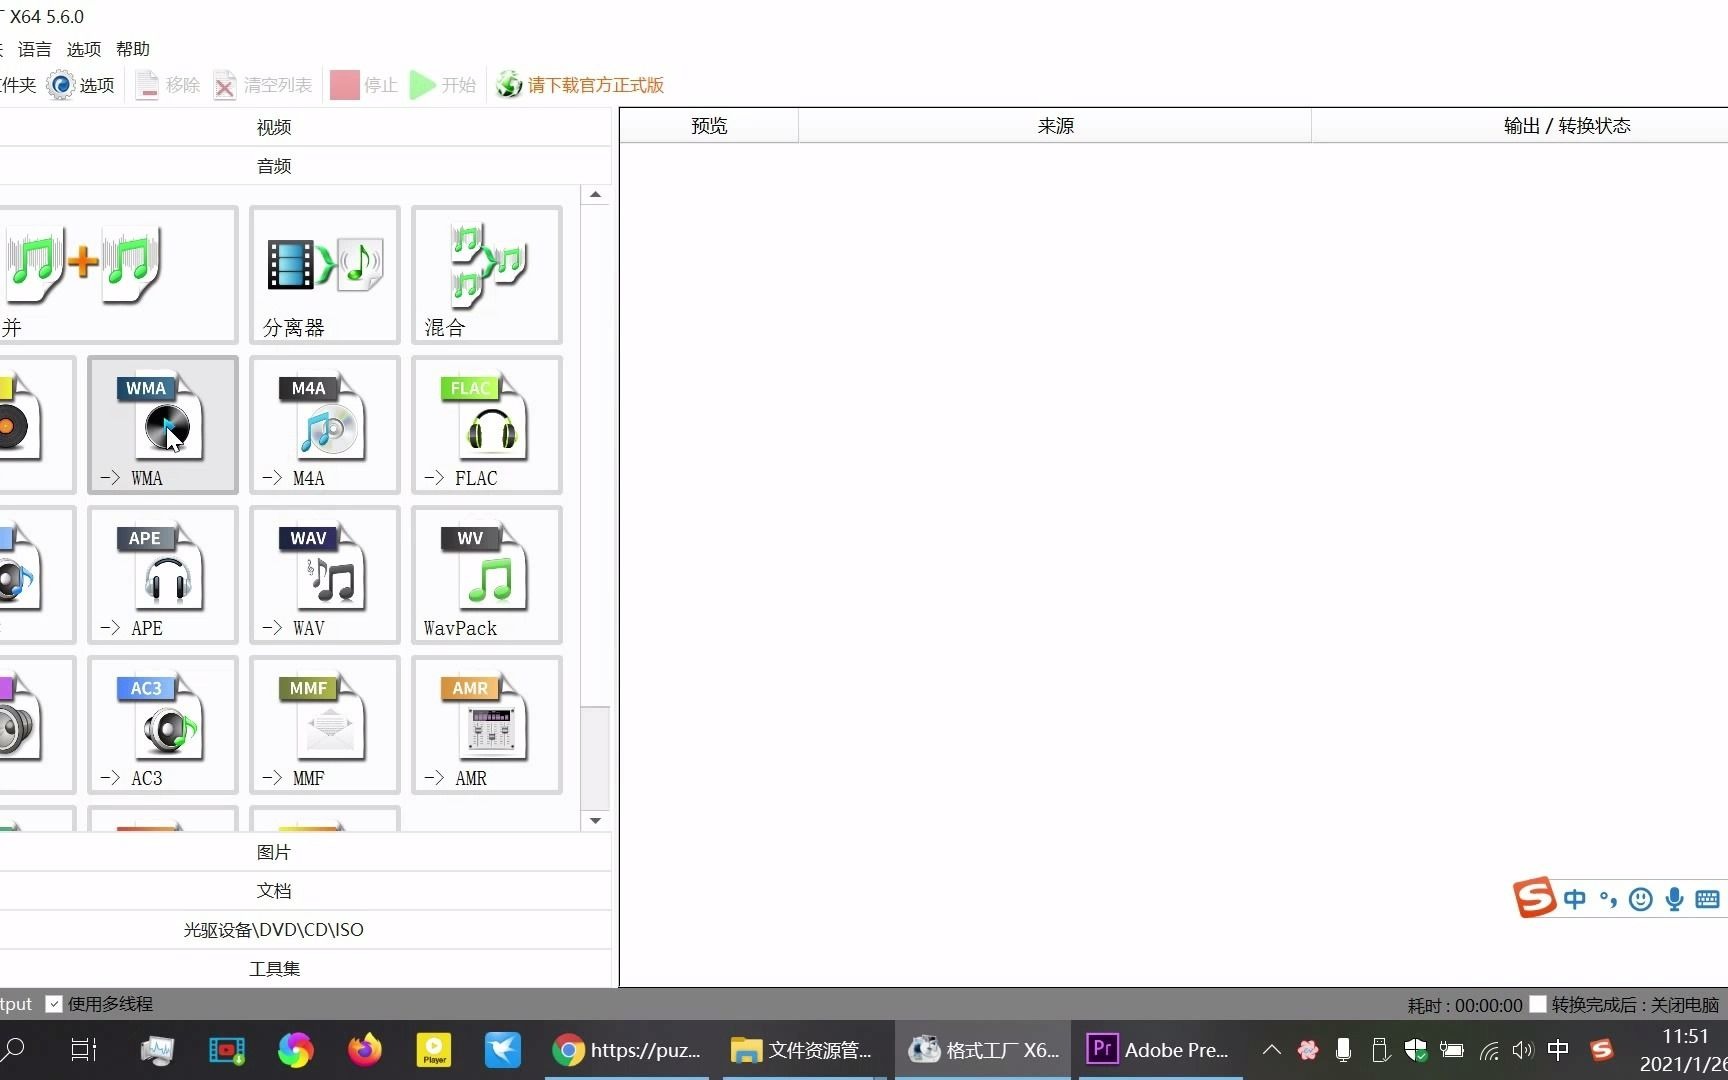Open the MMF format converter
The image size is (1728, 1080).
pos(323,725)
